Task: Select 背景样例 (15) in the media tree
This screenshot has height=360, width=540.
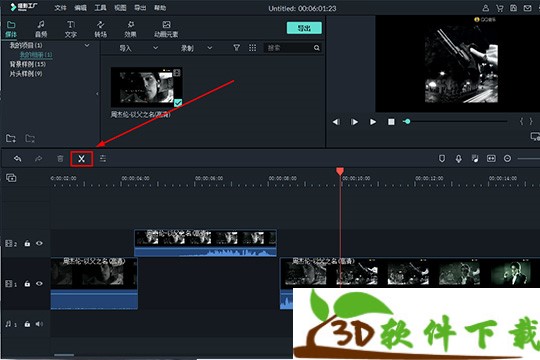Action: pos(28,64)
